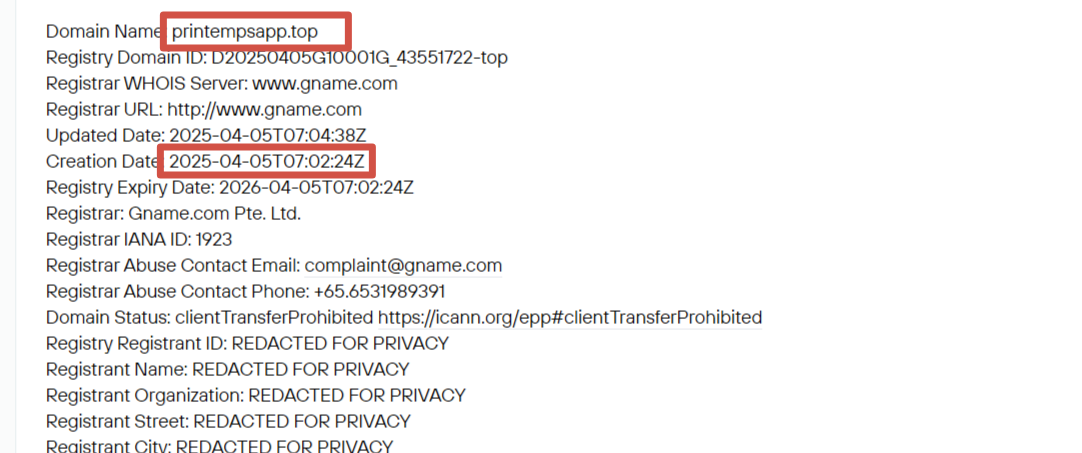Click the Domain Name label

pyautogui.click(x=104, y=32)
